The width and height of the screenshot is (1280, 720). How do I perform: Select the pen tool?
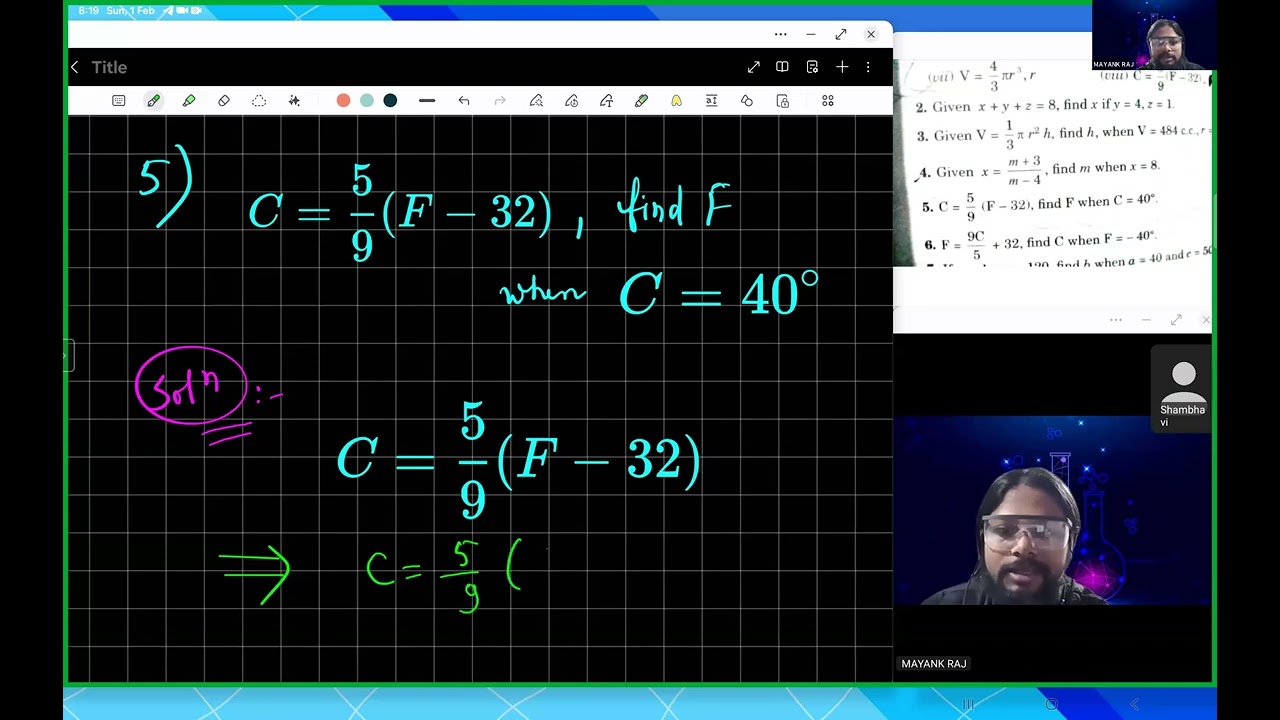[x=153, y=101]
